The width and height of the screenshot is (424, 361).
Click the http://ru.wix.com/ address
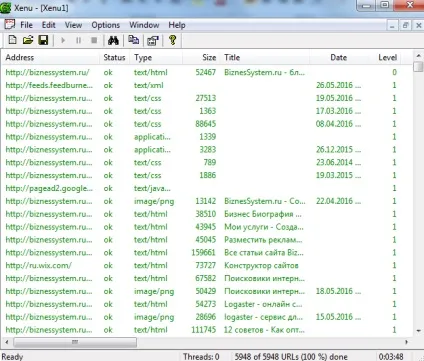click(39, 266)
